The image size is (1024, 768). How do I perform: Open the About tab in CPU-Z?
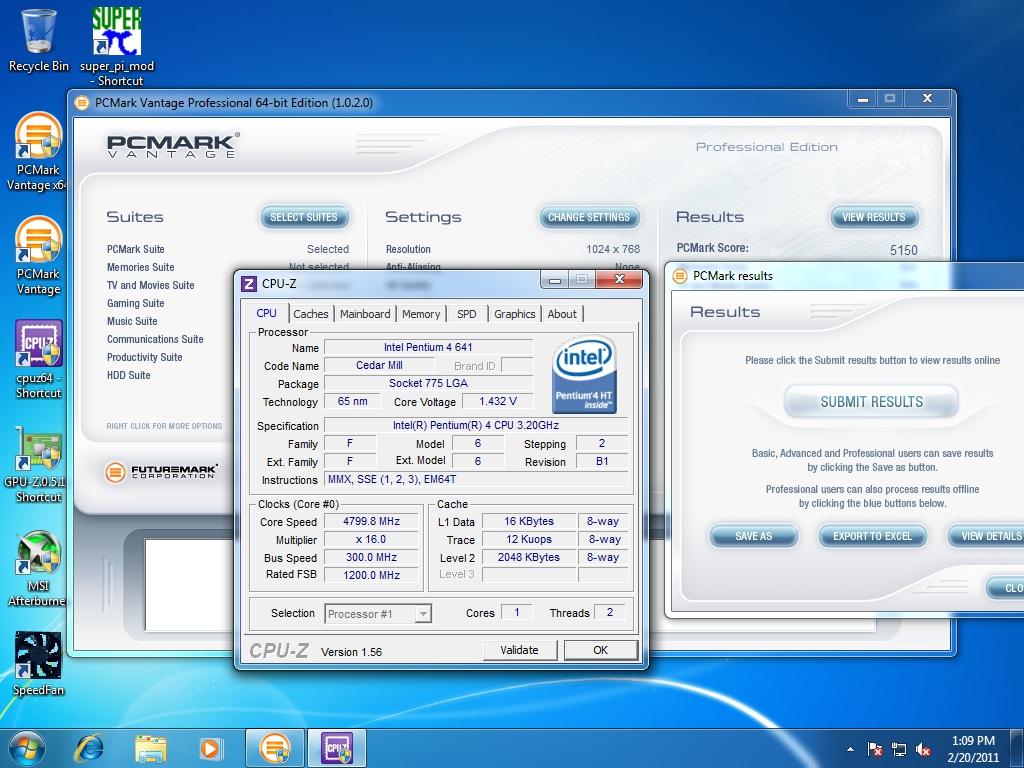tap(562, 314)
